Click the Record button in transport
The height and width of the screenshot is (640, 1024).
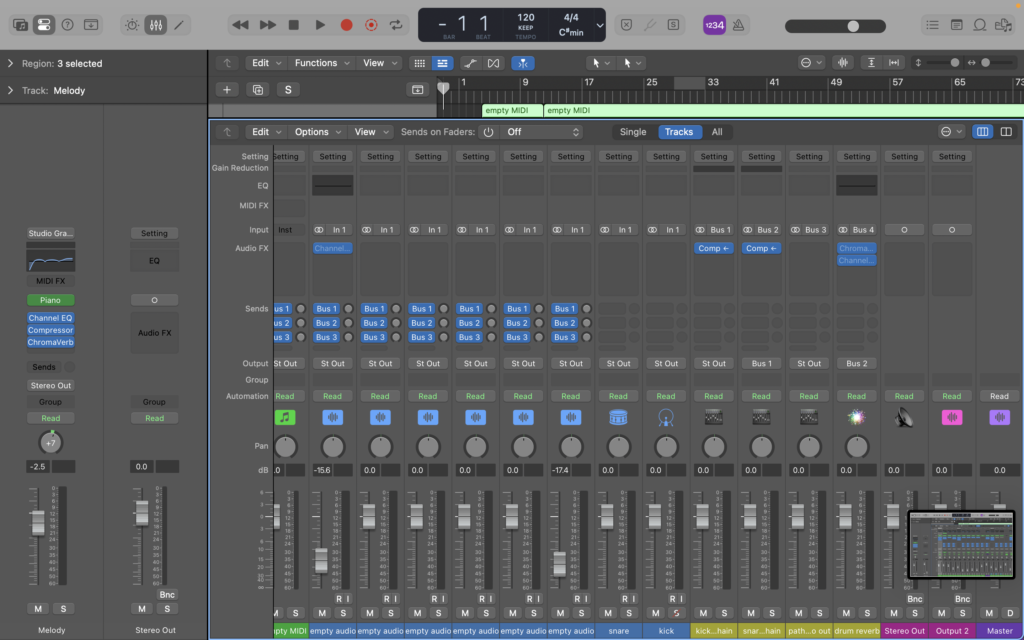point(346,24)
